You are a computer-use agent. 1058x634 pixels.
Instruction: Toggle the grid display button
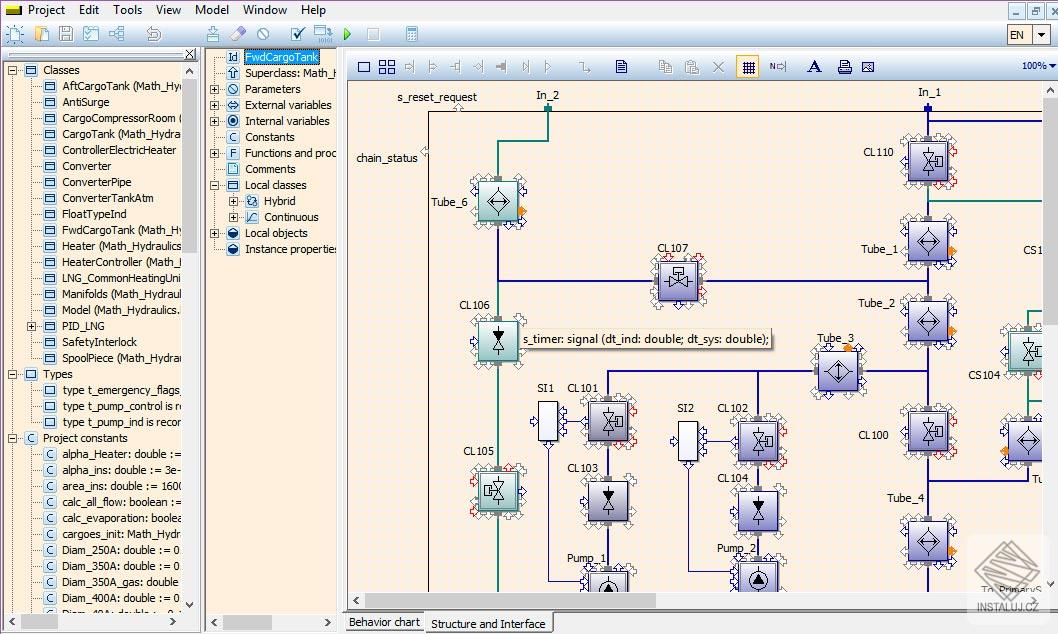(748, 67)
